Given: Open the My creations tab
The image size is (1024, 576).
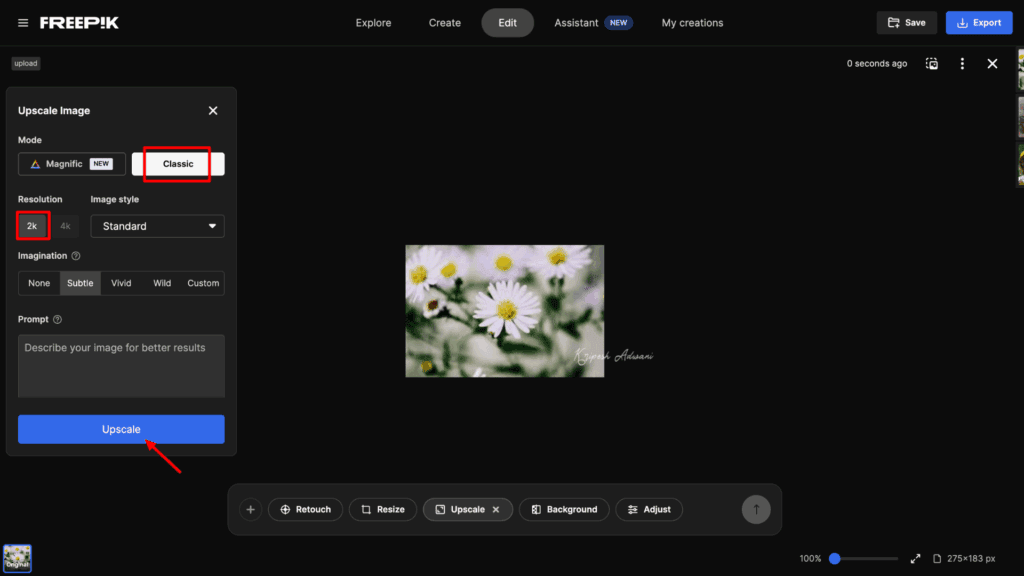Looking at the screenshot, I should coord(692,23).
